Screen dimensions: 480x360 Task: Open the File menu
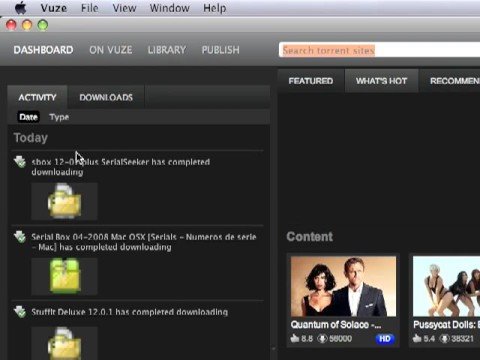90,8
